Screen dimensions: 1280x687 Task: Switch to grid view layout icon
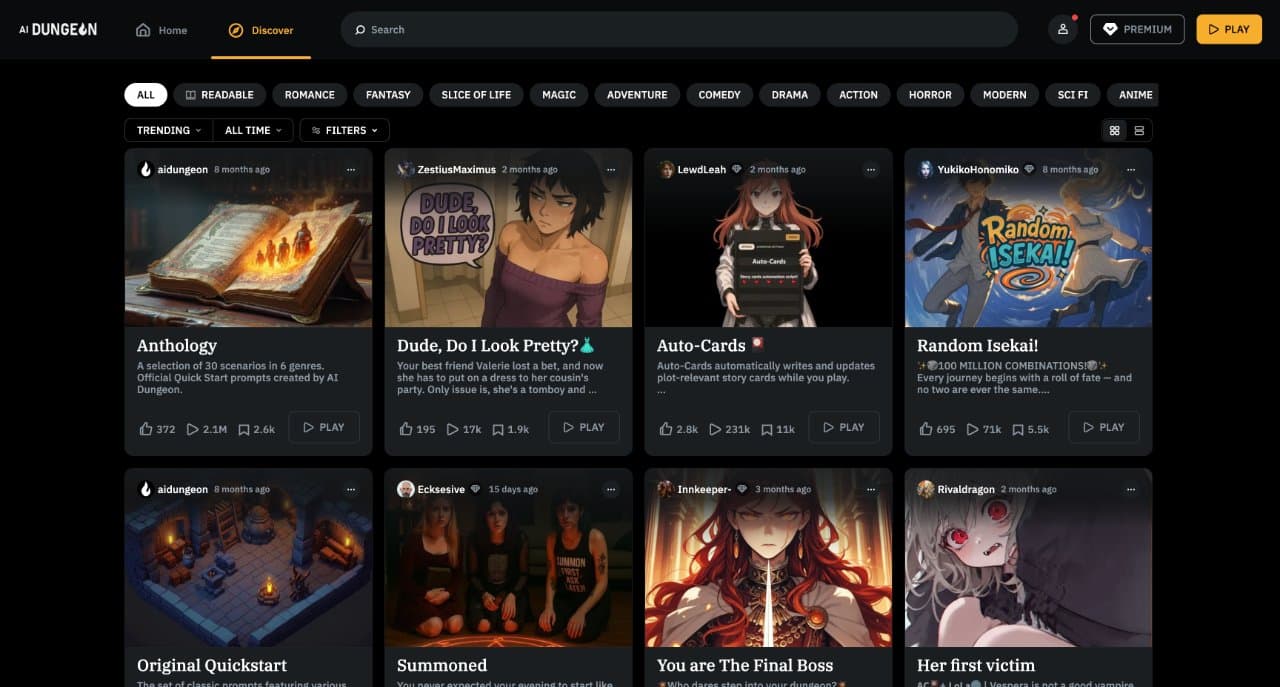(1114, 130)
